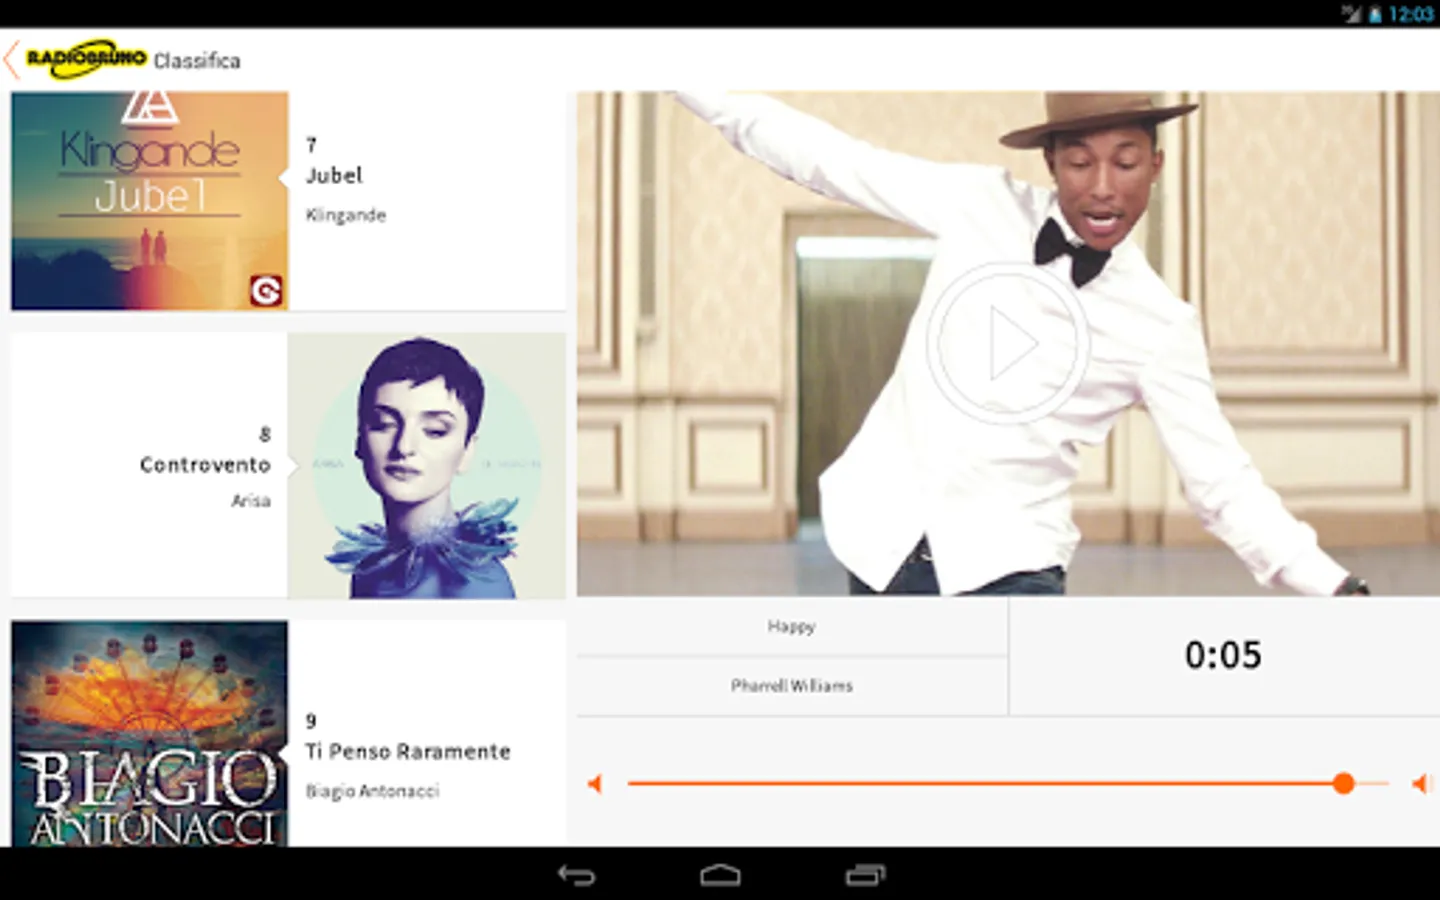
Task: Click the Classifica screen title
Action: tap(197, 61)
